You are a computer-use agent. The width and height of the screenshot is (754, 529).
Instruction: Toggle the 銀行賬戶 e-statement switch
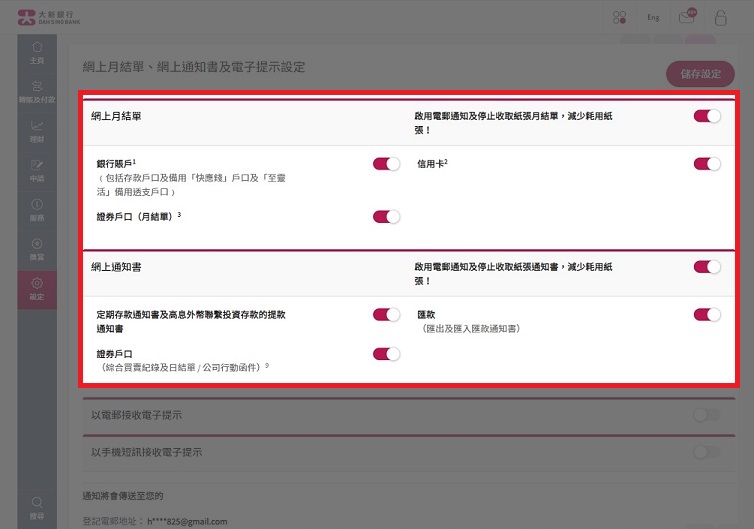pos(386,164)
